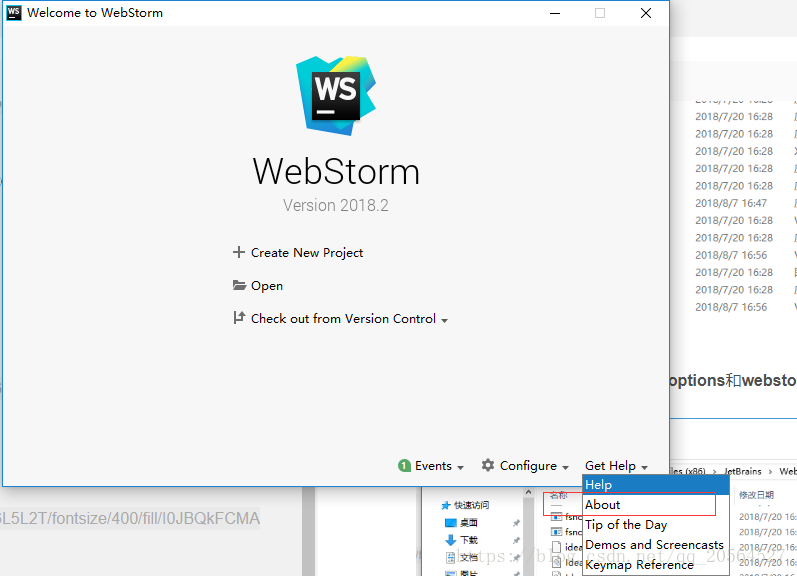Screen dimensions: 797x576
Task: Expand Check out from Version Control
Action: pos(340,319)
